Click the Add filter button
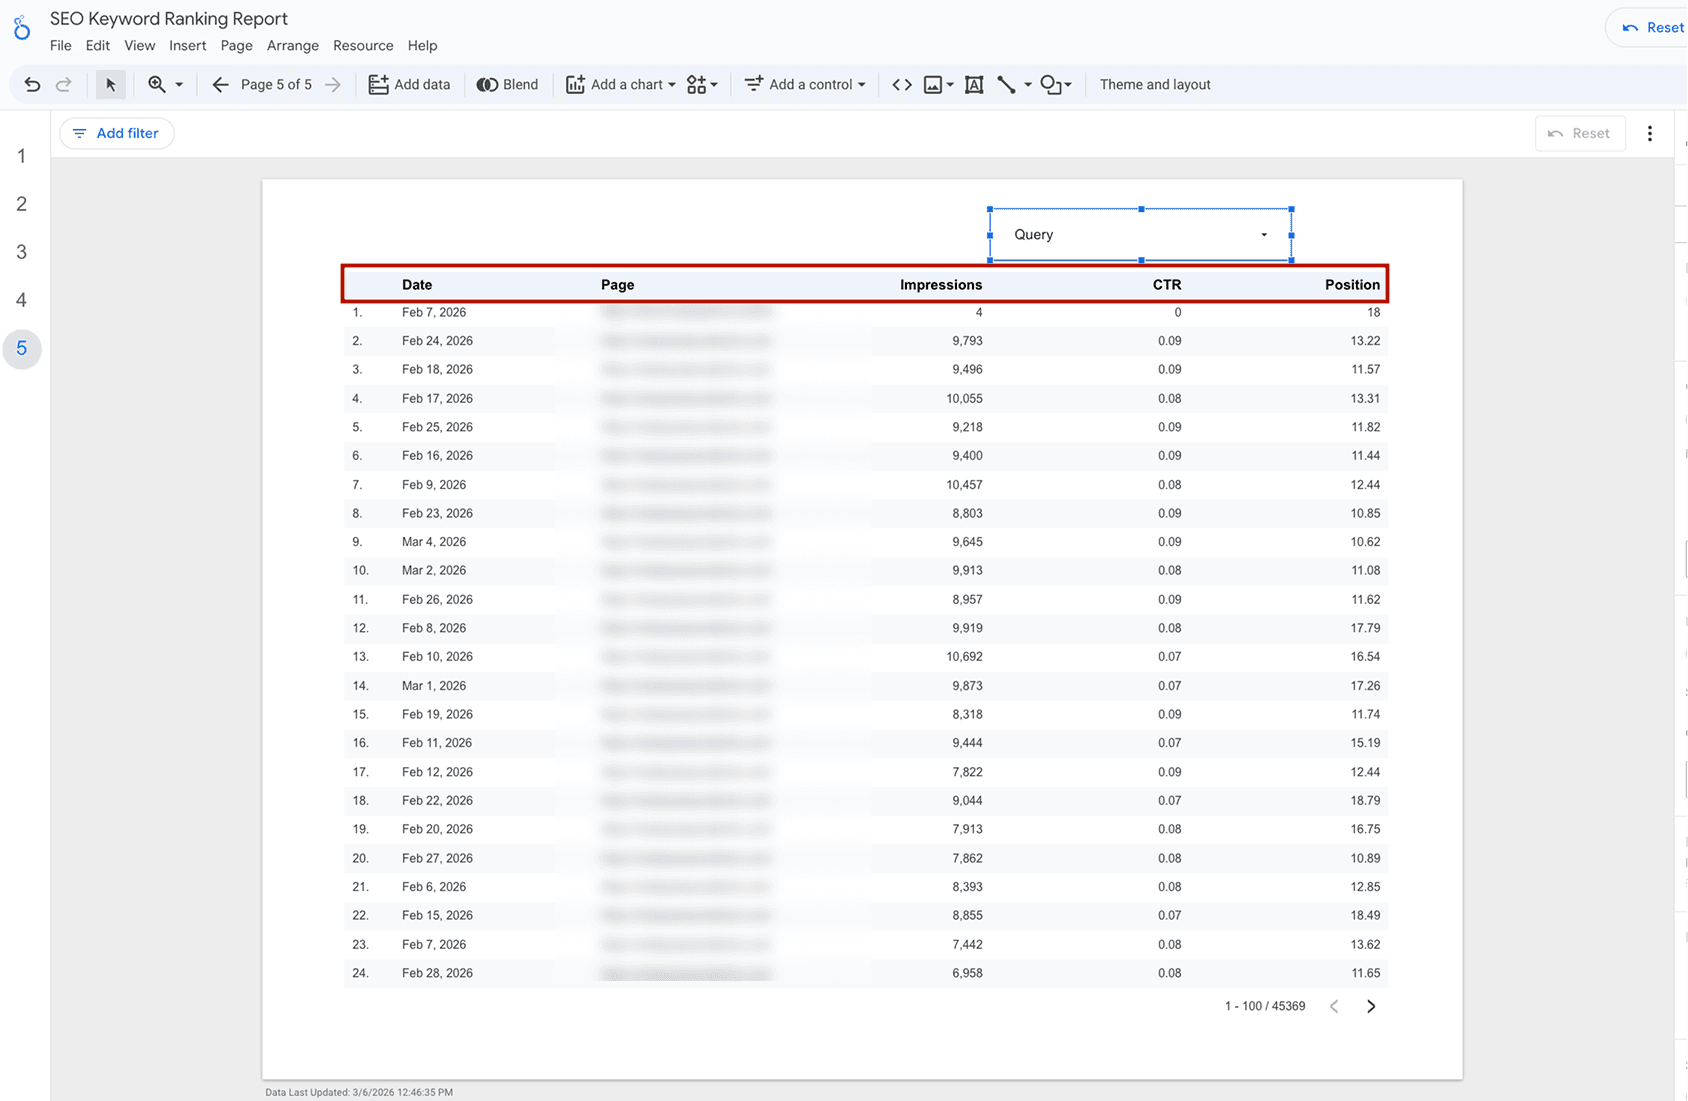1688x1101 pixels. pos(116,132)
